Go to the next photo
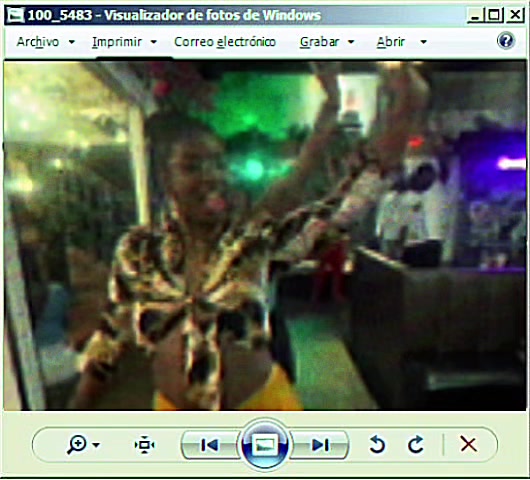Image resolution: width=530 pixels, height=480 pixels. [320, 445]
